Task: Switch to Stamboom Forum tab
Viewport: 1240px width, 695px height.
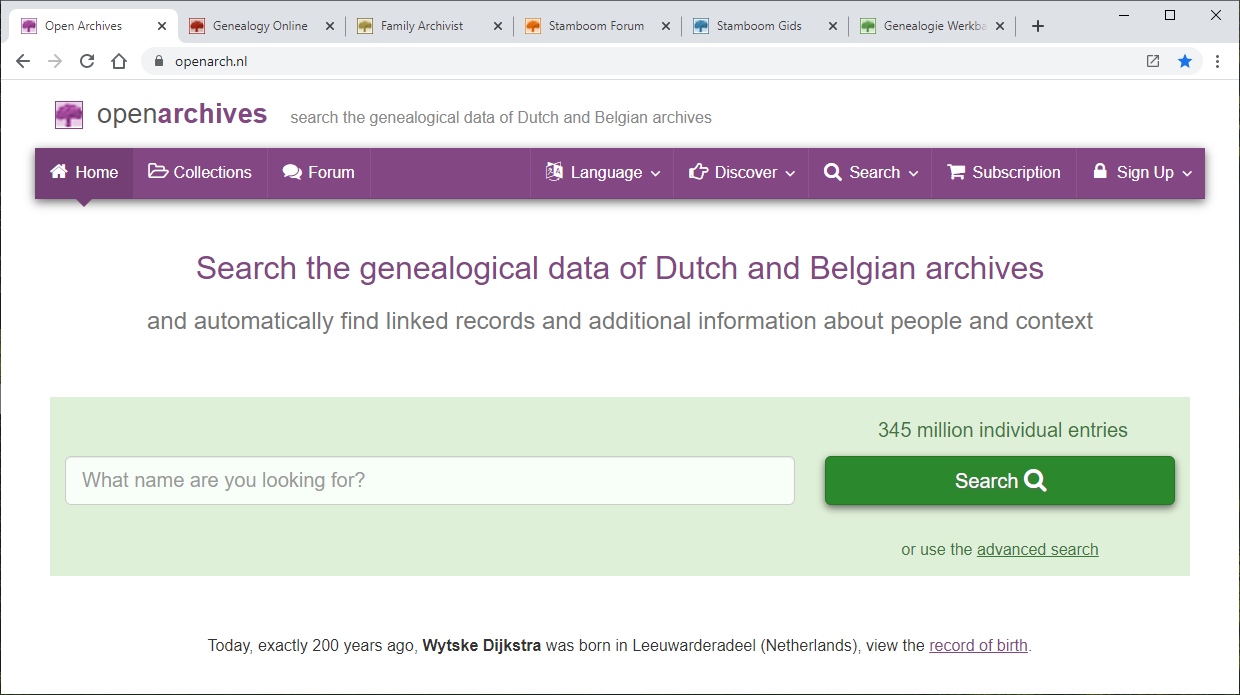Action: pyautogui.click(x=596, y=26)
